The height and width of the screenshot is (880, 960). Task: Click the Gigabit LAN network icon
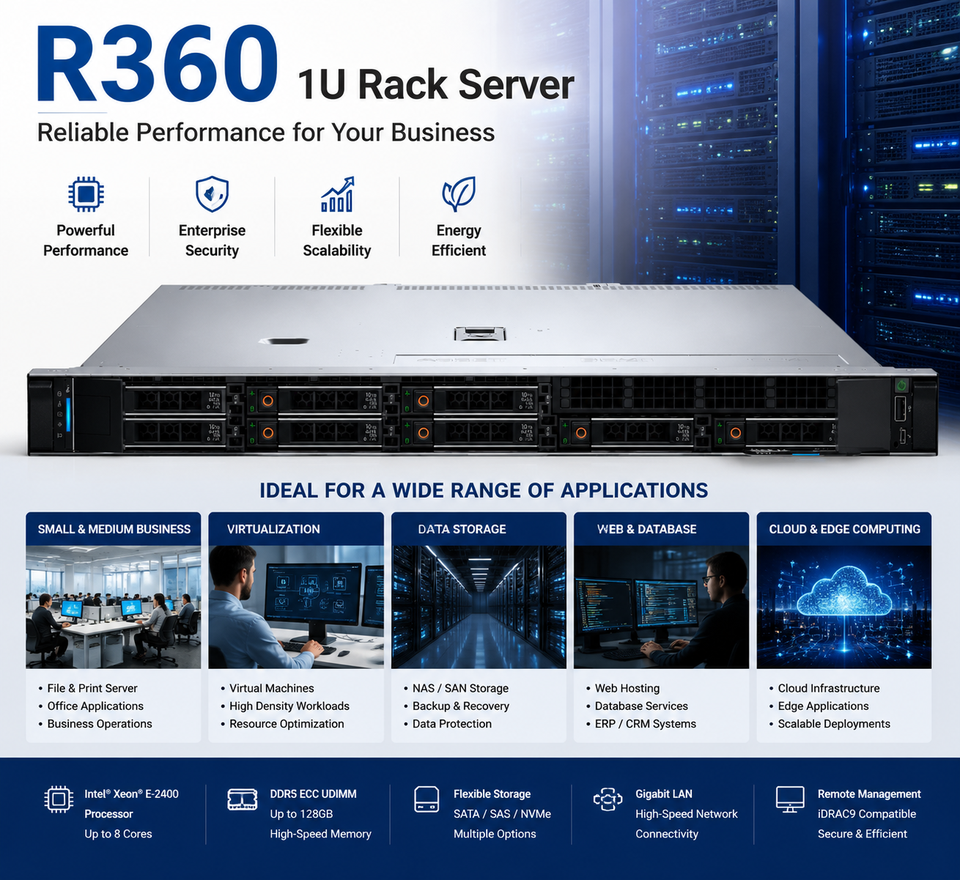pos(608,799)
